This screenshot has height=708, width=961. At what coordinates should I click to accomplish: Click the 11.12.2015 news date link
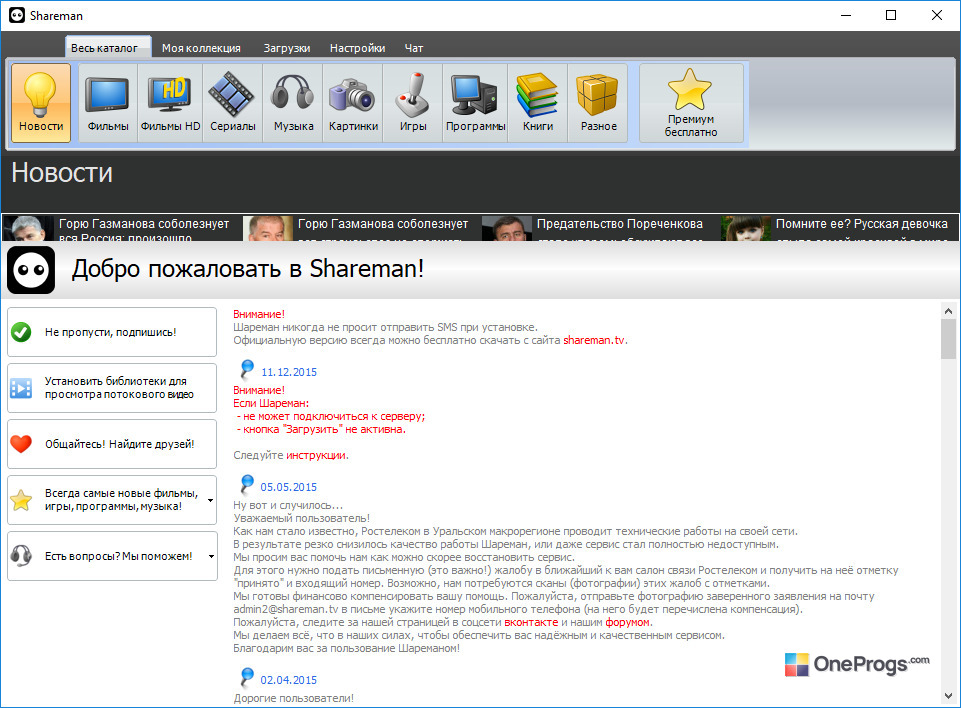pos(289,372)
